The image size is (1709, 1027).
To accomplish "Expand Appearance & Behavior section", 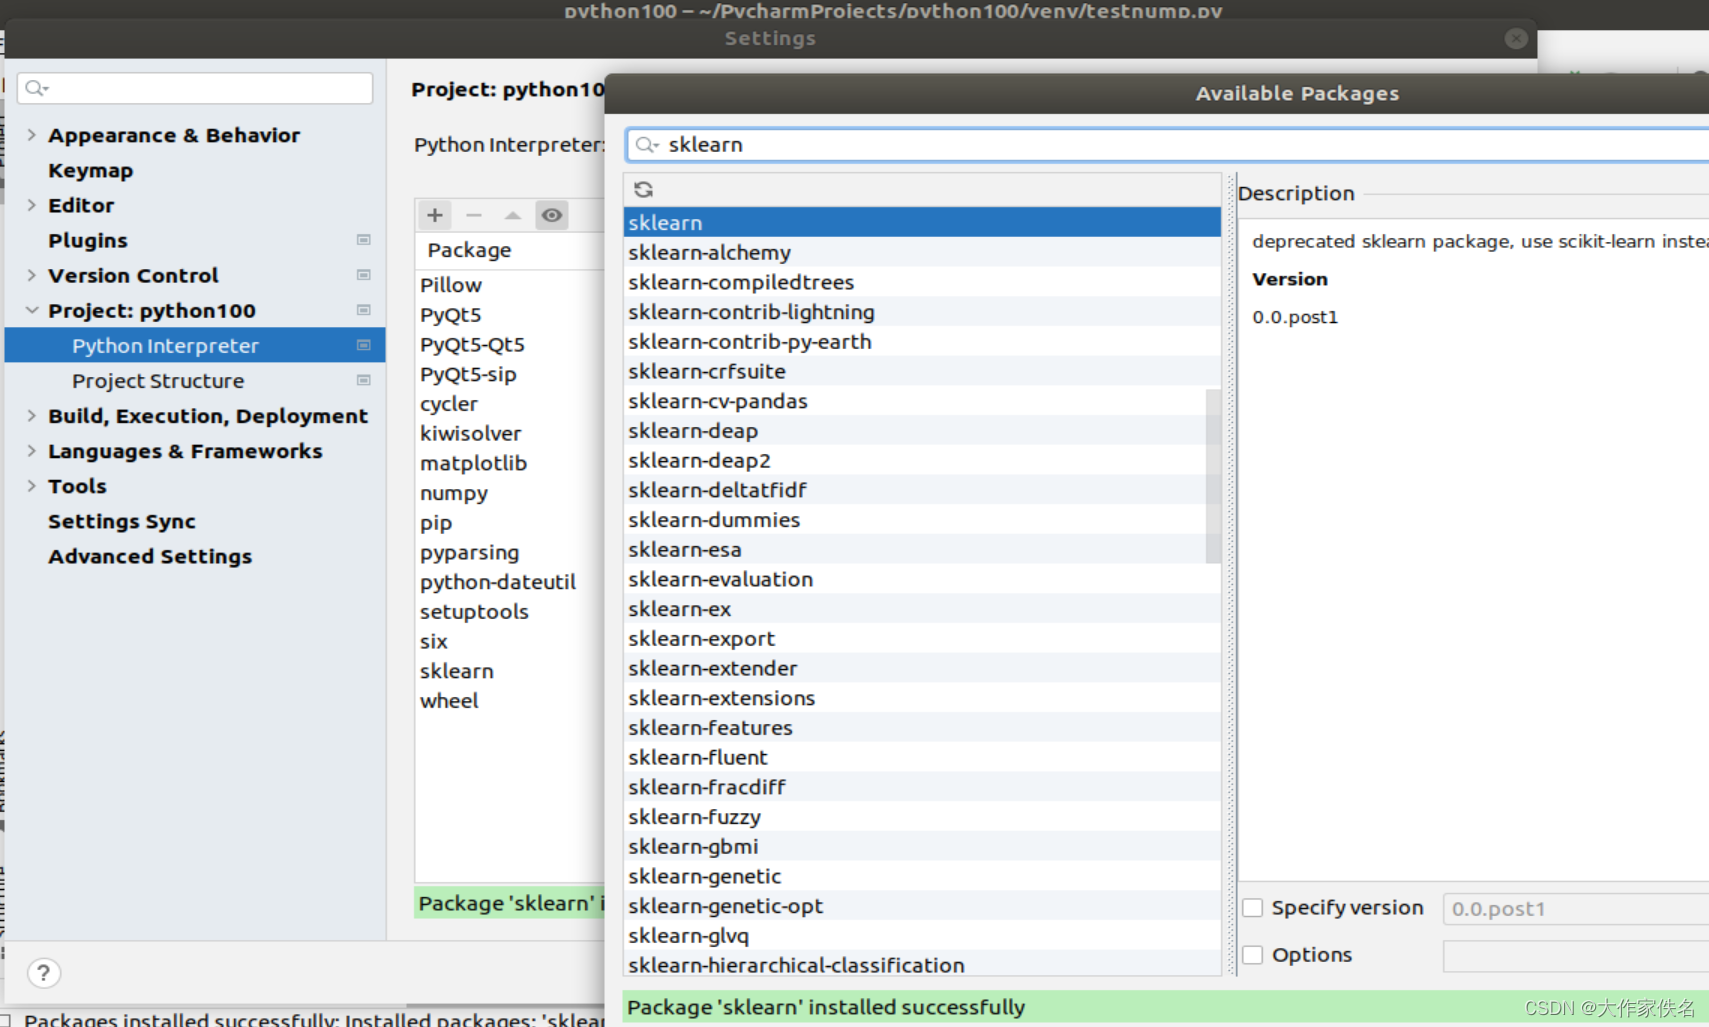I will coord(31,134).
